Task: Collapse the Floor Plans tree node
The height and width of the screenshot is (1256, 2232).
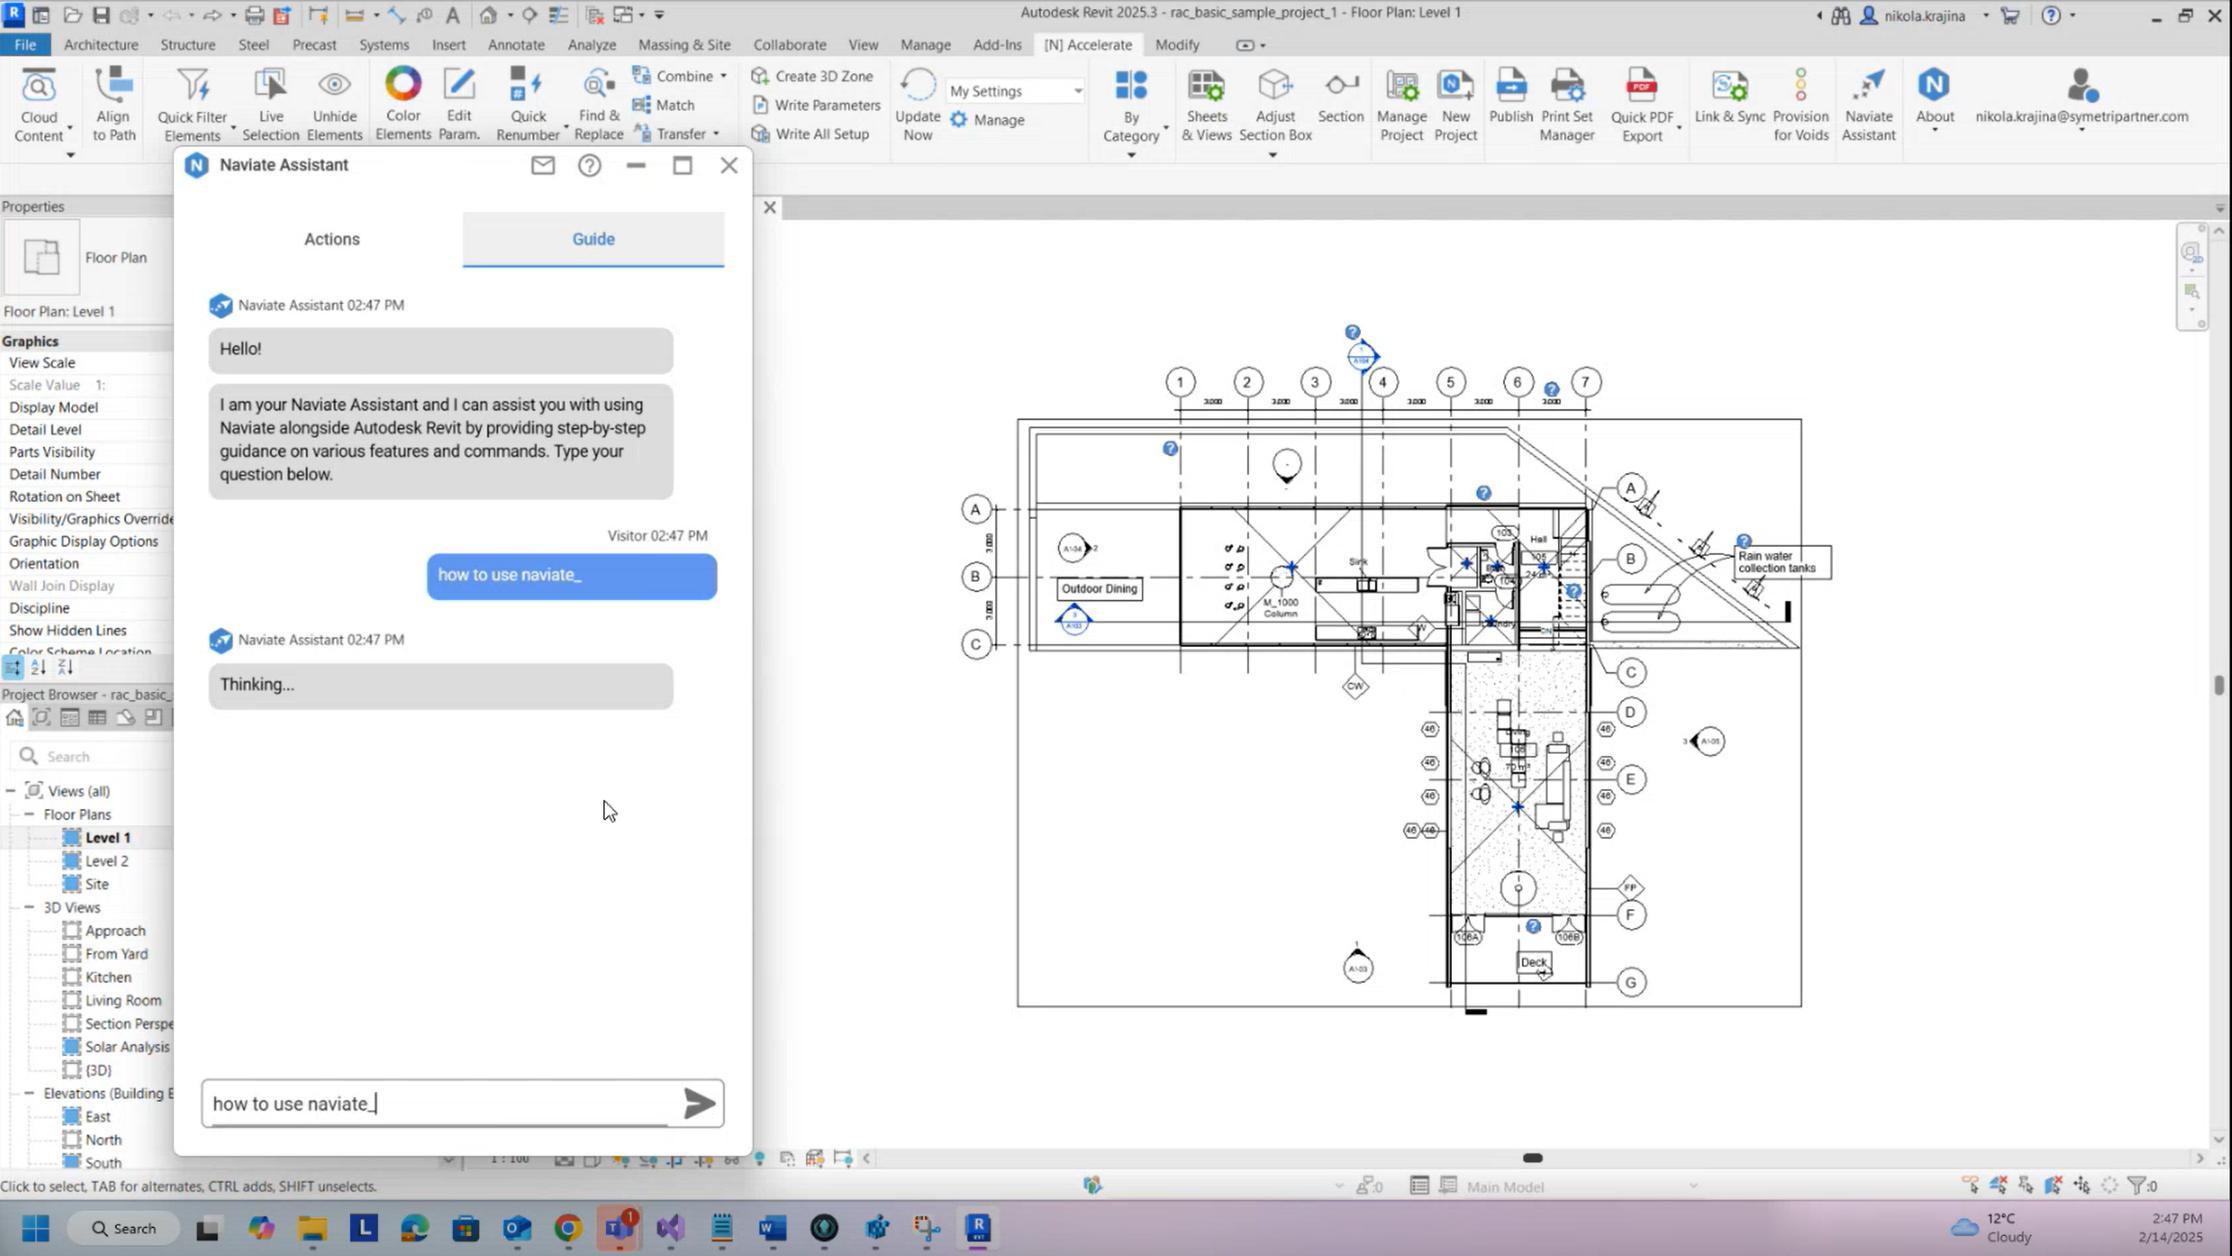Action: tap(29, 814)
